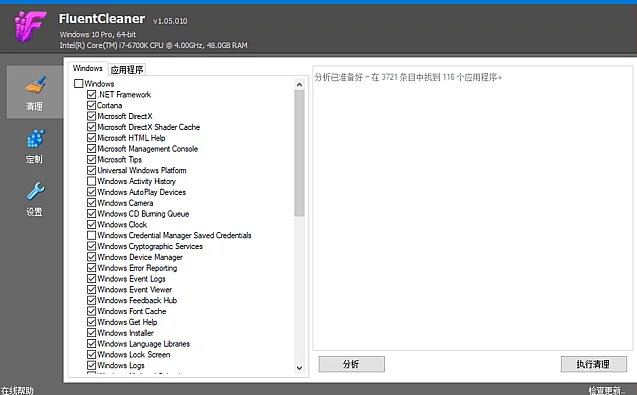Image resolution: width=637 pixels, height=395 pixels.
Task: Click the v1.05.010 version label
Action: 170,21
